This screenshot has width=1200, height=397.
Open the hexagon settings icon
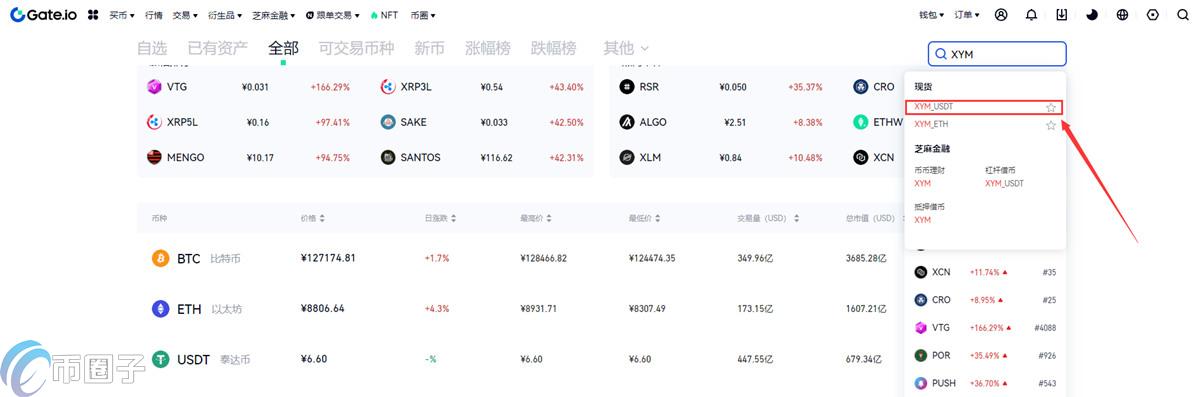tap(1153, 15)
